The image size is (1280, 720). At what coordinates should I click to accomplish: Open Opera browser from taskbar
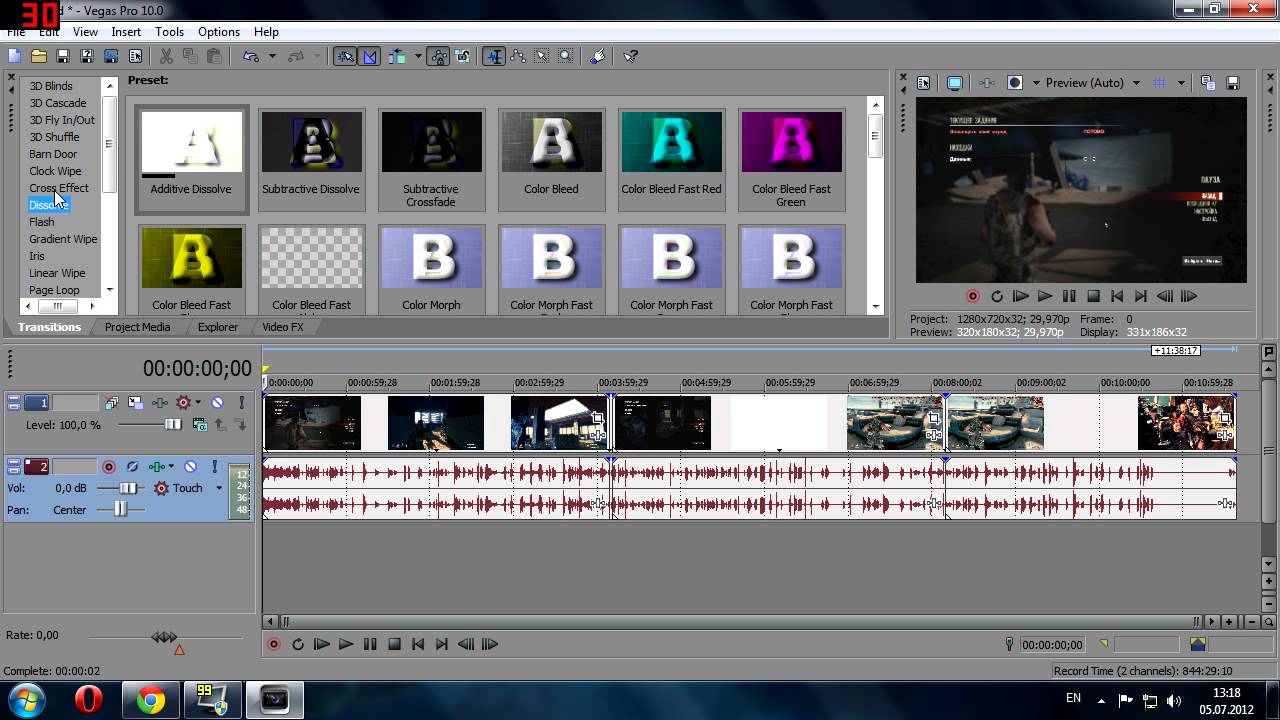[89, 700]
